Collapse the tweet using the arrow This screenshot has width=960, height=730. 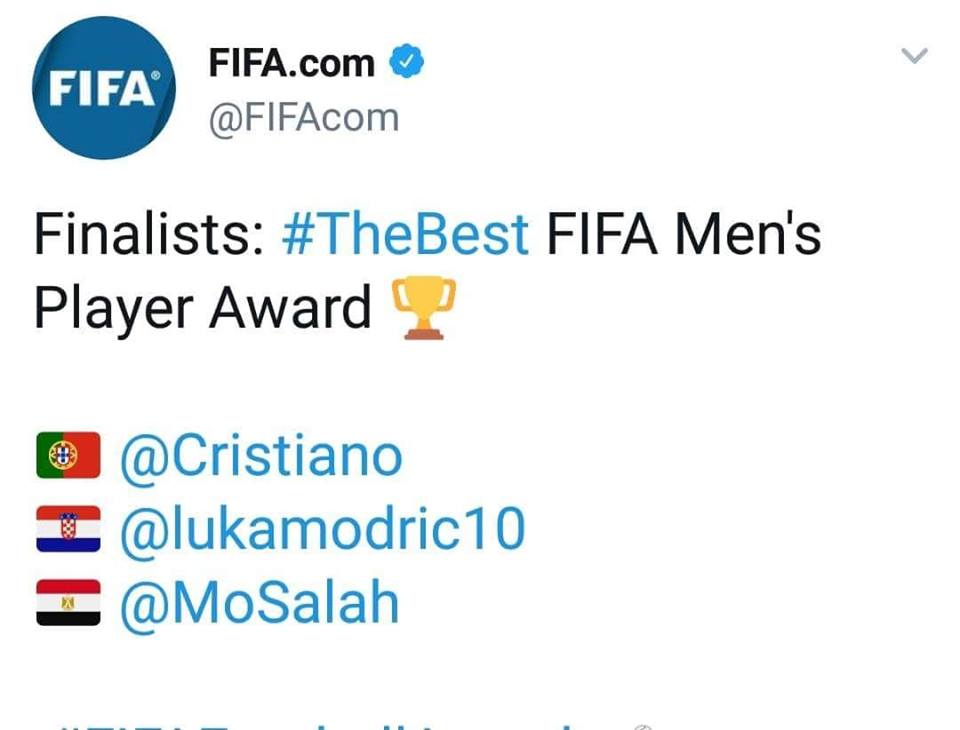tap(912, 57)
